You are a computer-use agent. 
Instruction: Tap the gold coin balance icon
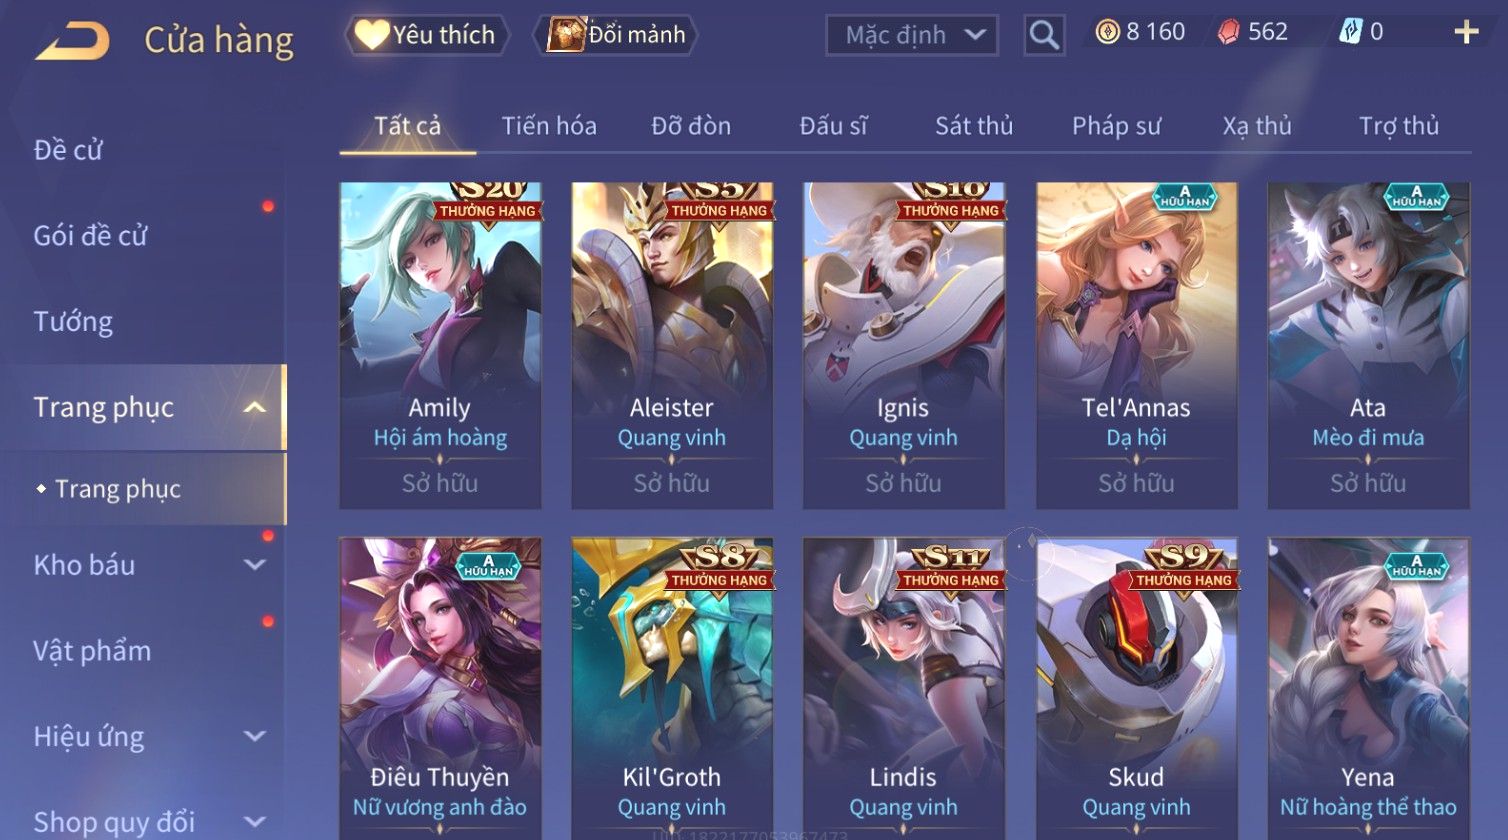(x=1107, y=33)
